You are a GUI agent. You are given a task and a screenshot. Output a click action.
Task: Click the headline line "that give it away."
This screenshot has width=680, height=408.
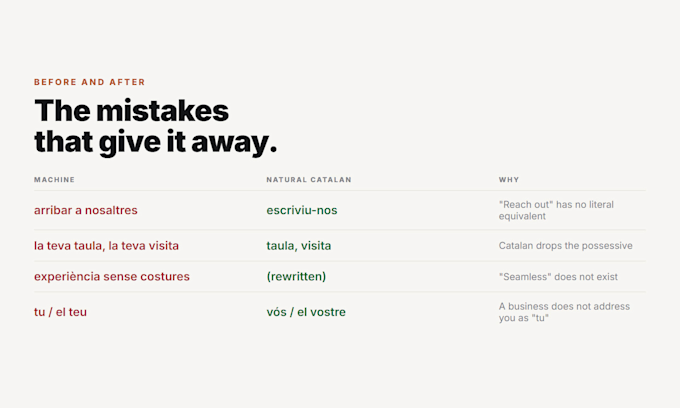(155, 142)
